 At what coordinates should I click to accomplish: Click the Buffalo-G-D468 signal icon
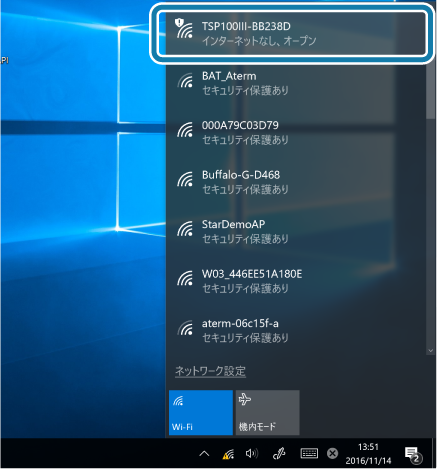tap(185, 179)
